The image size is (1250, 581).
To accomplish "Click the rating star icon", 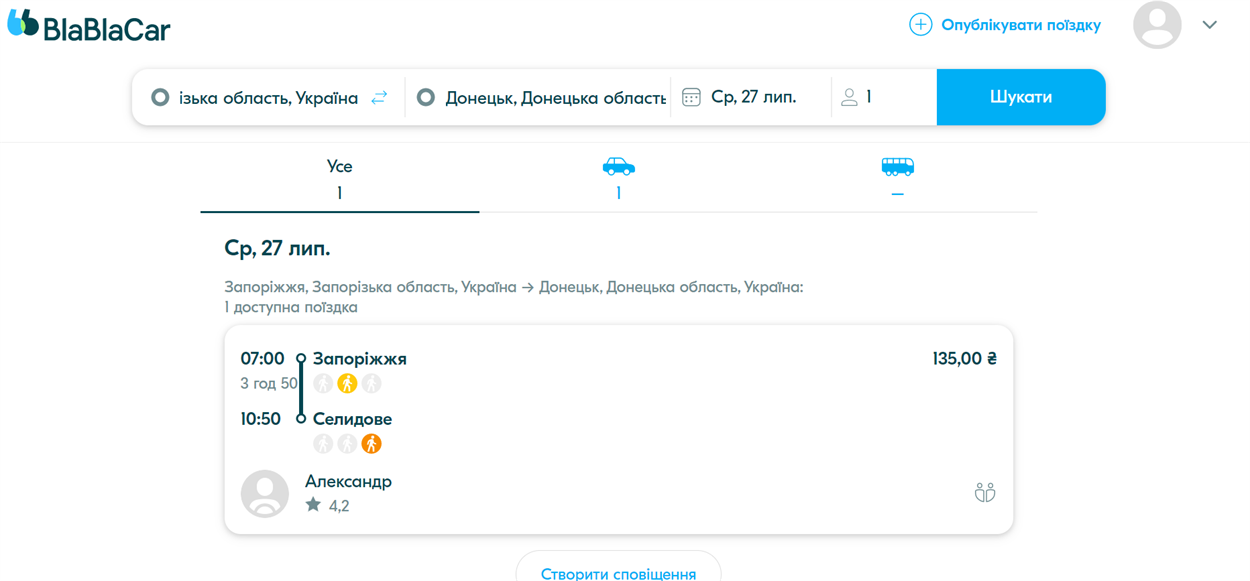I will coord(314,505).
